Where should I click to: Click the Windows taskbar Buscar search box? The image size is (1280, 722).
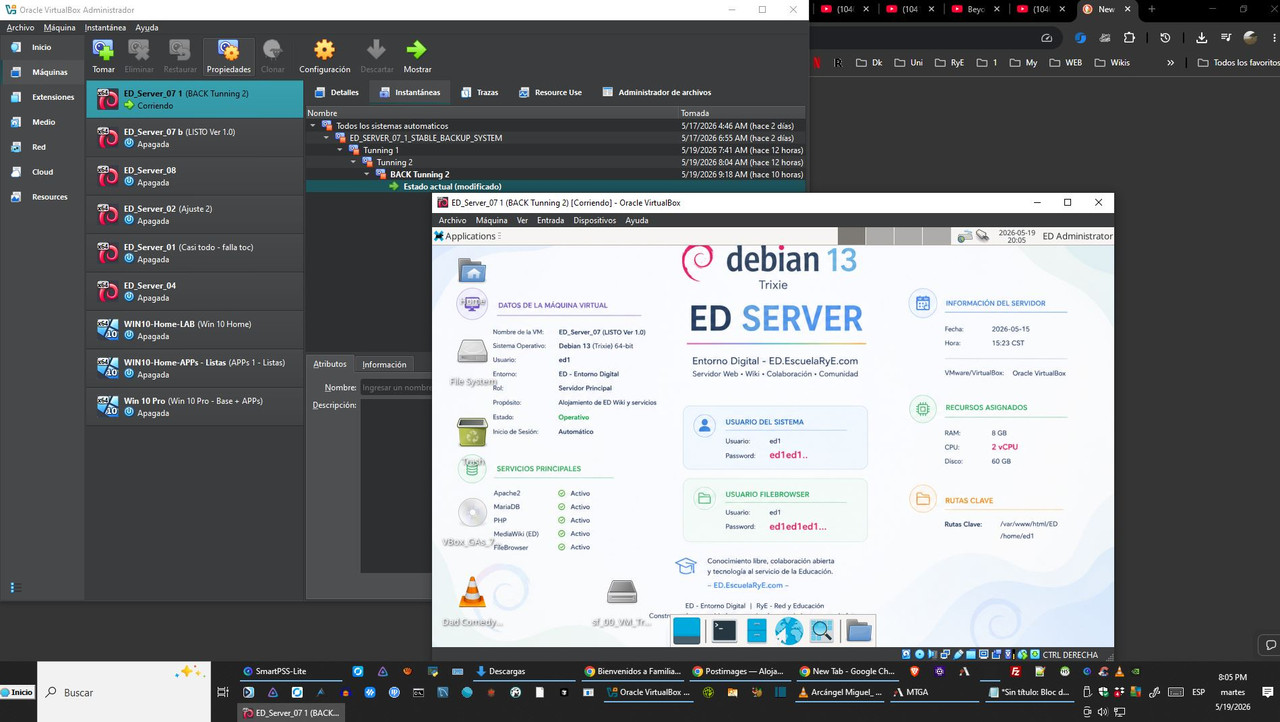point(124,692)
